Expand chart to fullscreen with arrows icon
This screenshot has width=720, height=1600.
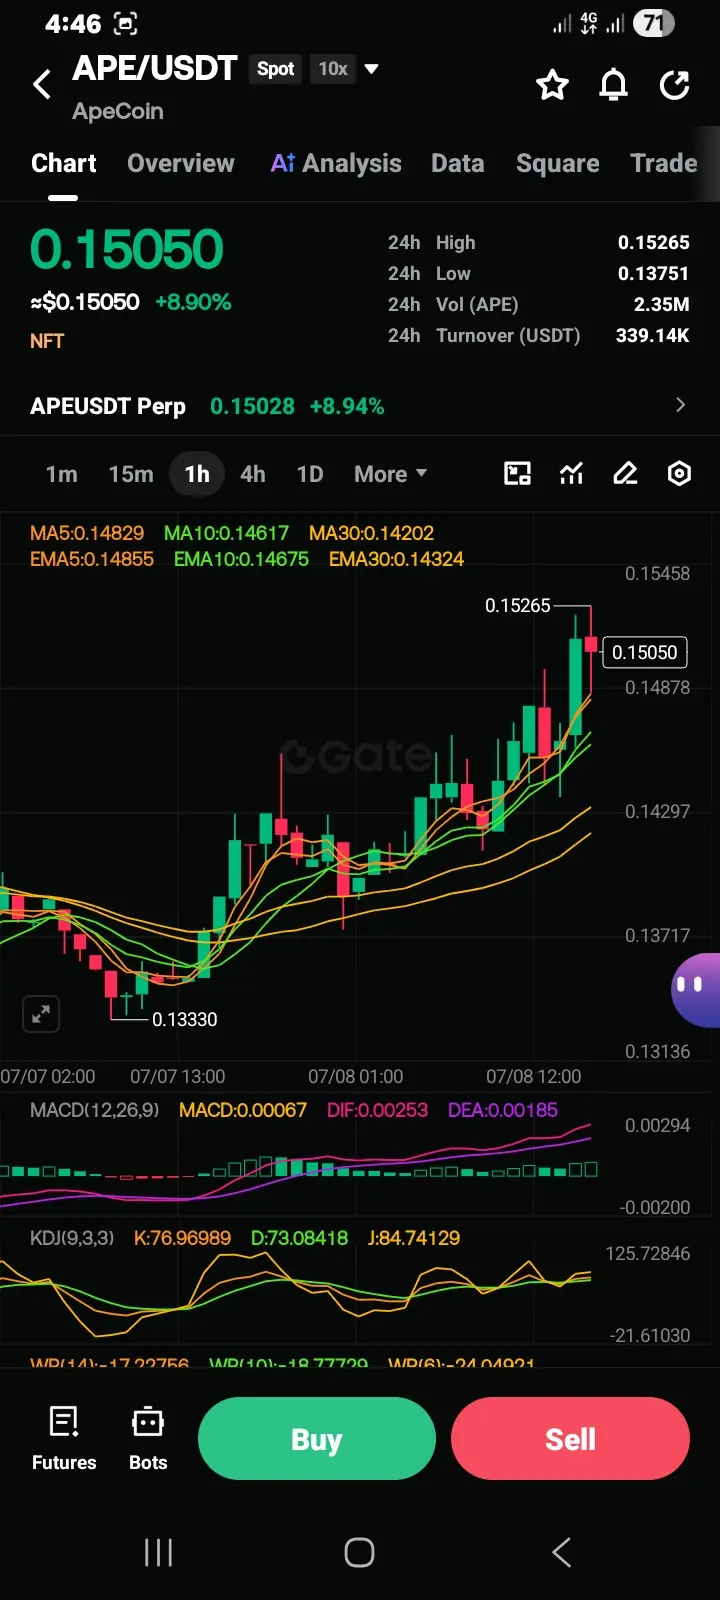41,1014
